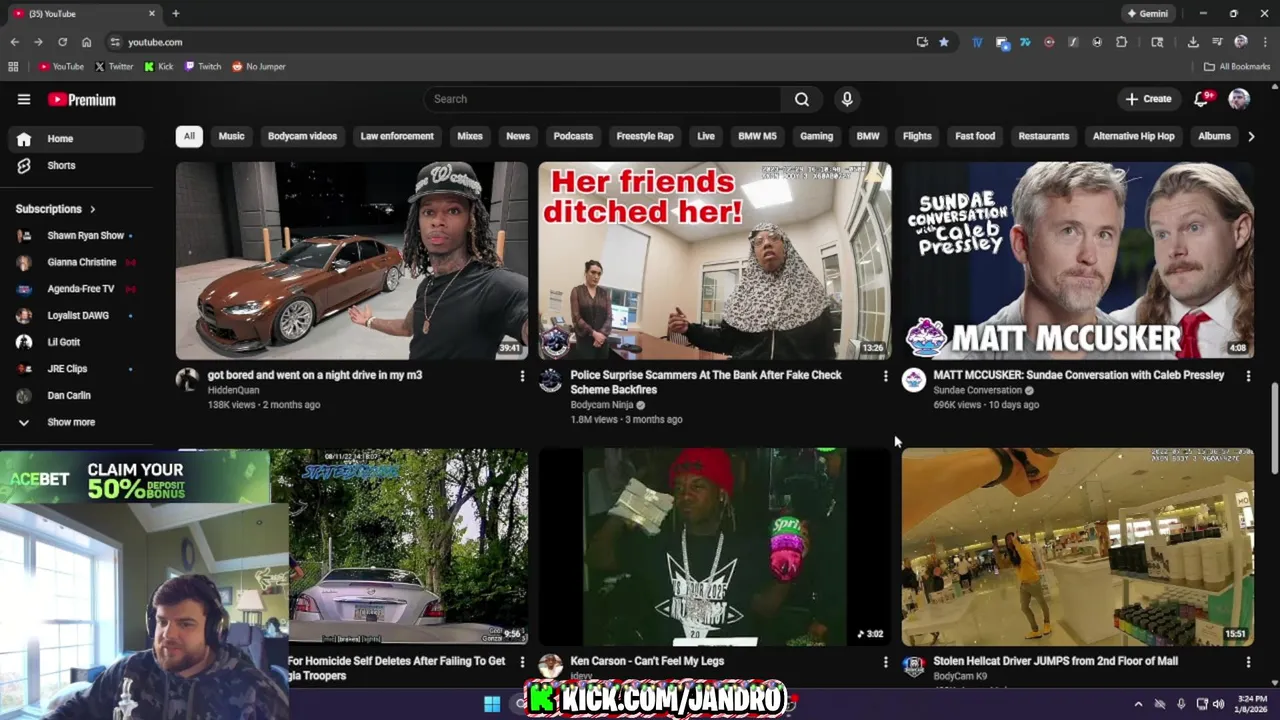Start voice search with the microphone
The width and height of the screenshot is (1280, 720).
(x=847, y=99)
